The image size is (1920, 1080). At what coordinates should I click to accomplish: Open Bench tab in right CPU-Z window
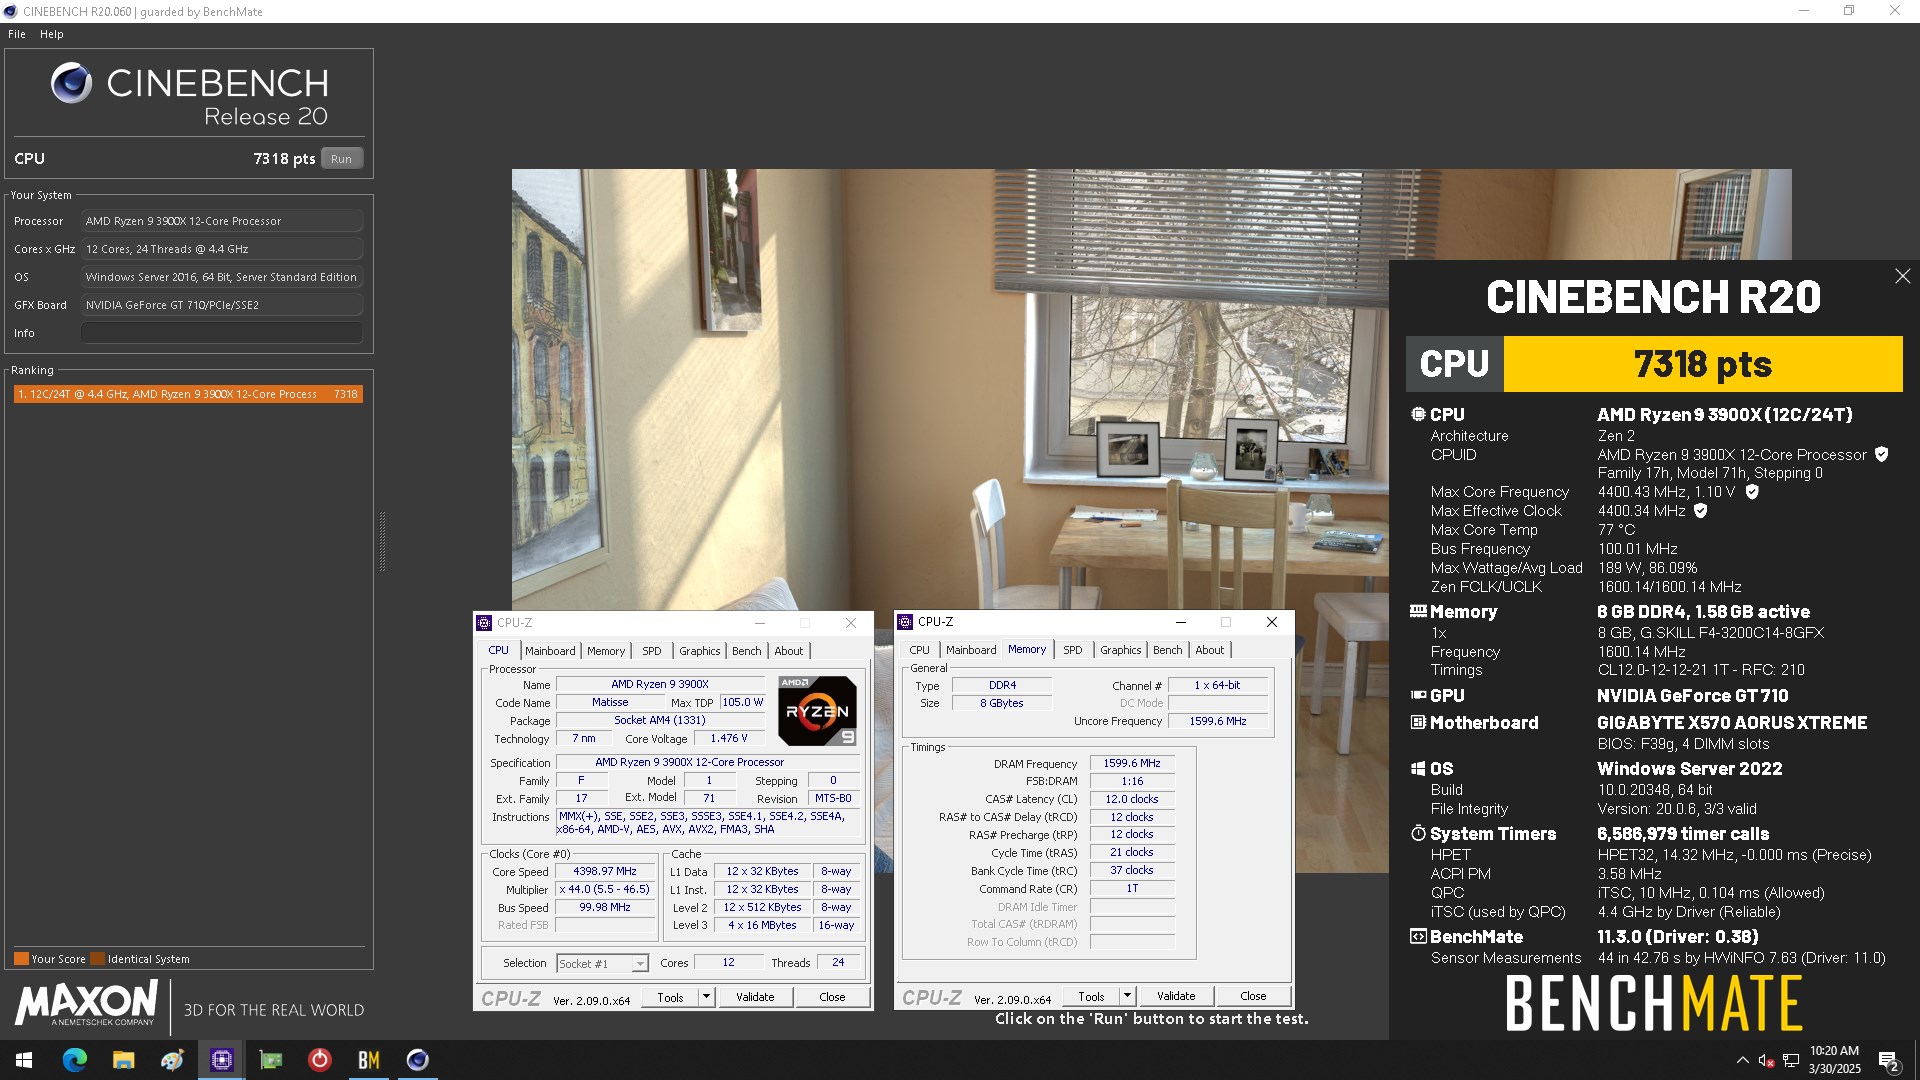tap(1168, 649)
